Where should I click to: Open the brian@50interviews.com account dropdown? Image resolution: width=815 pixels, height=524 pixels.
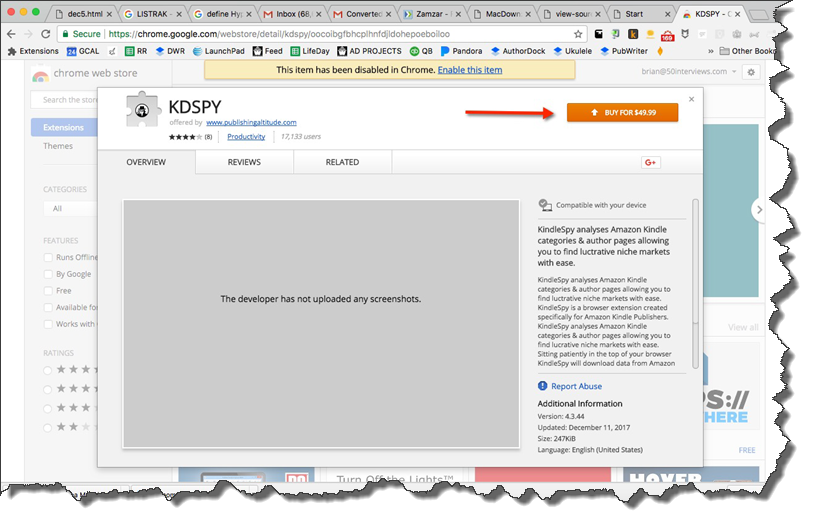(x=689, y=72)
